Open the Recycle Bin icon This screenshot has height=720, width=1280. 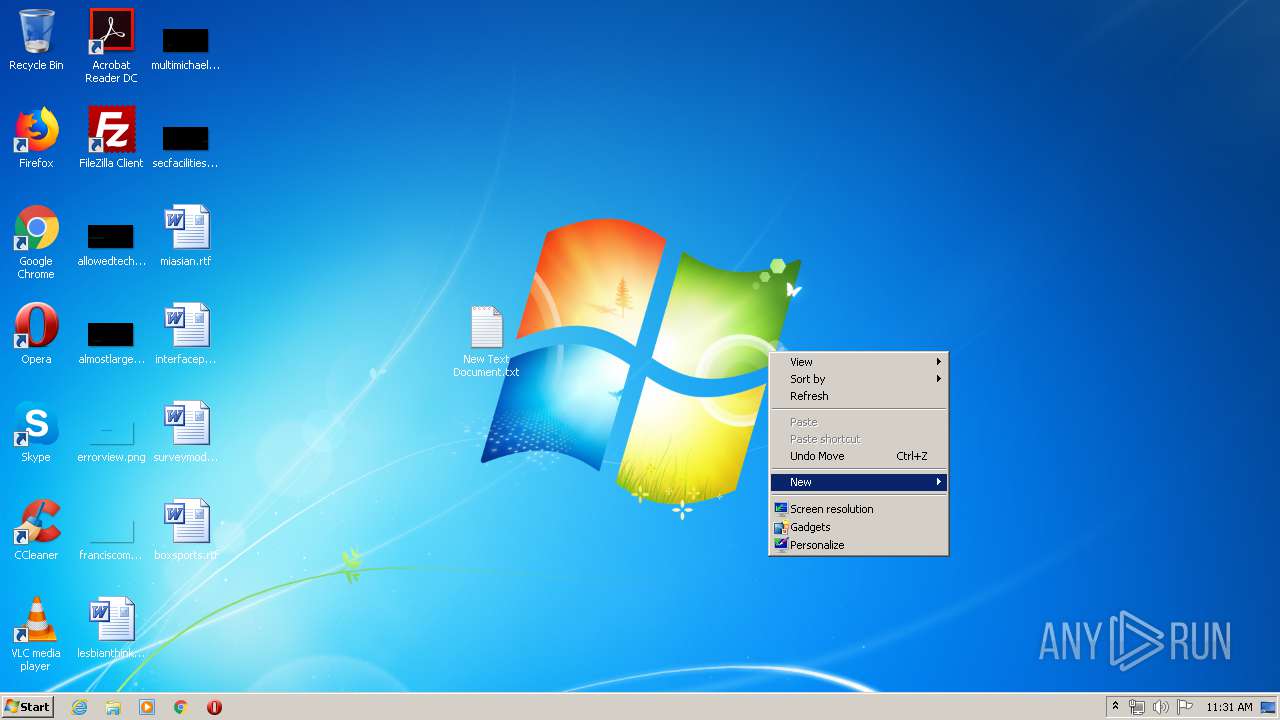coord(36,40)
